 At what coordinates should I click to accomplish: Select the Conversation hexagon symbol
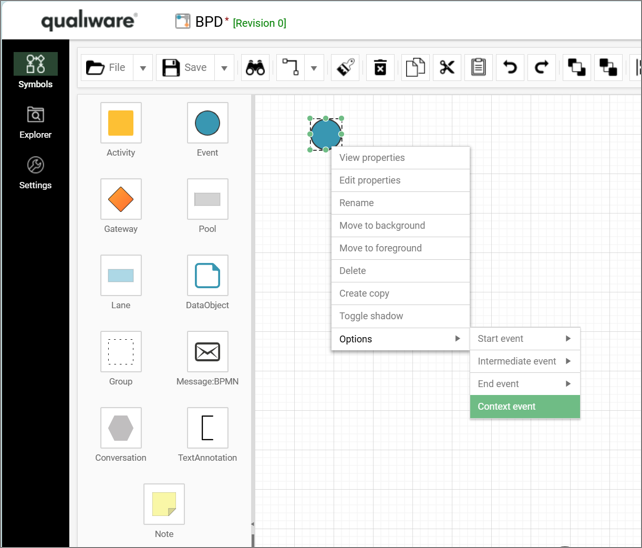coord(121,428)
